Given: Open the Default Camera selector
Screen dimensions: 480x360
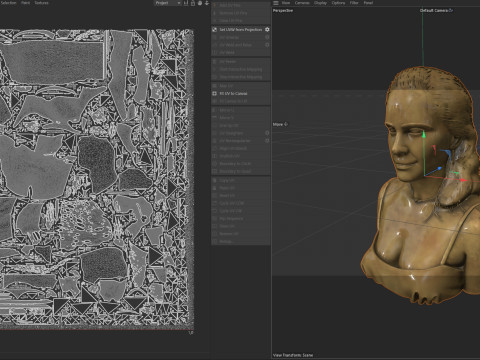Looking at the screenshot, I should tap(436, 11).
